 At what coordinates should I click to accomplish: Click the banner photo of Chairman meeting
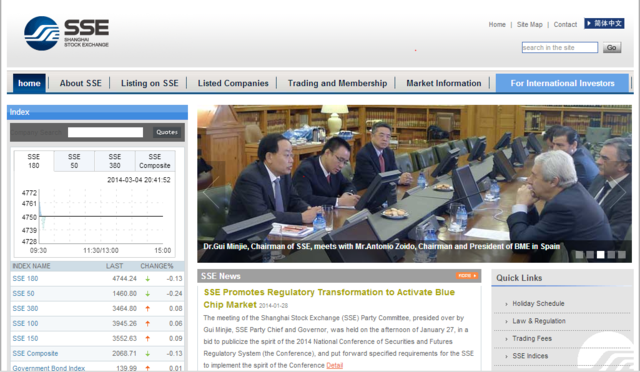pyautogui.click(x=414, y=184)
